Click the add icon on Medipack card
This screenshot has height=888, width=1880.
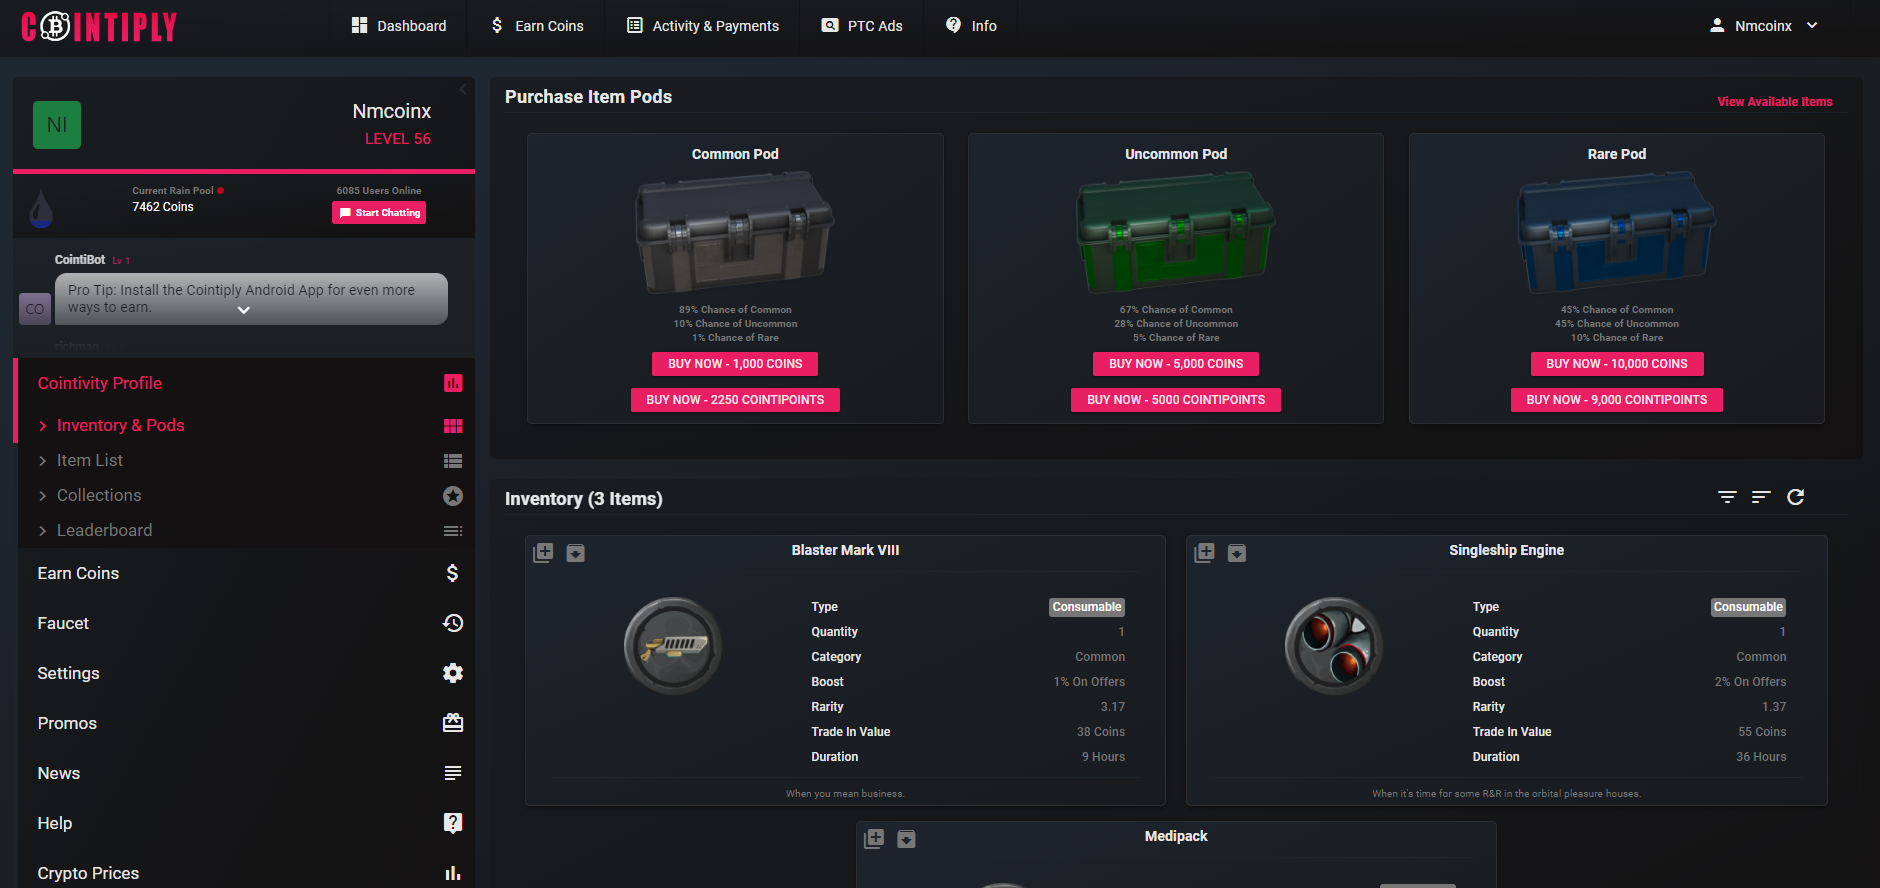click(x=874, y=839)
